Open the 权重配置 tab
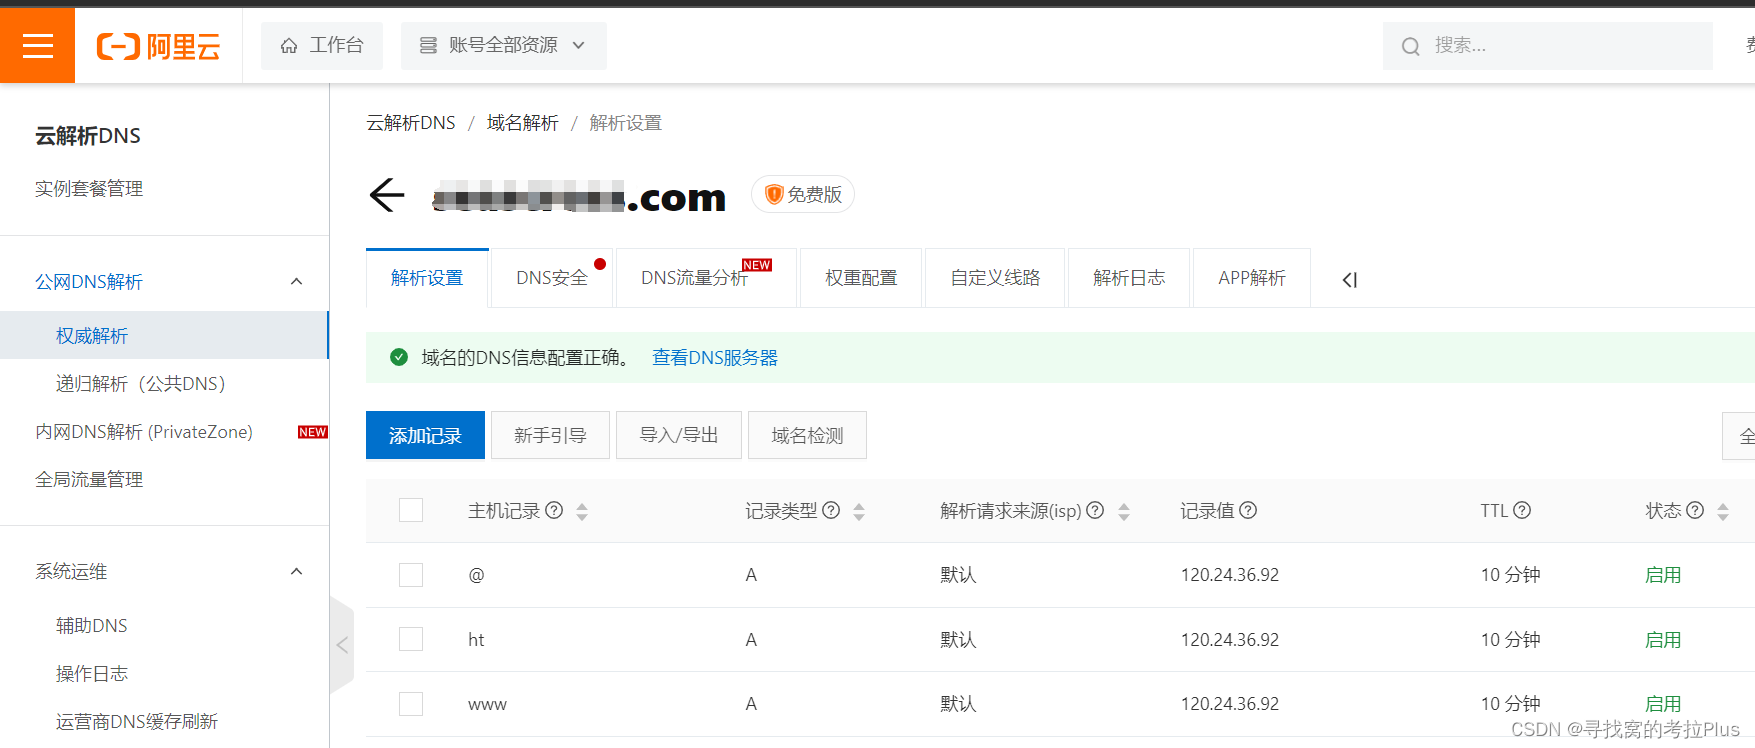This screenshot has width=1755, height=748. pos(861,278)
